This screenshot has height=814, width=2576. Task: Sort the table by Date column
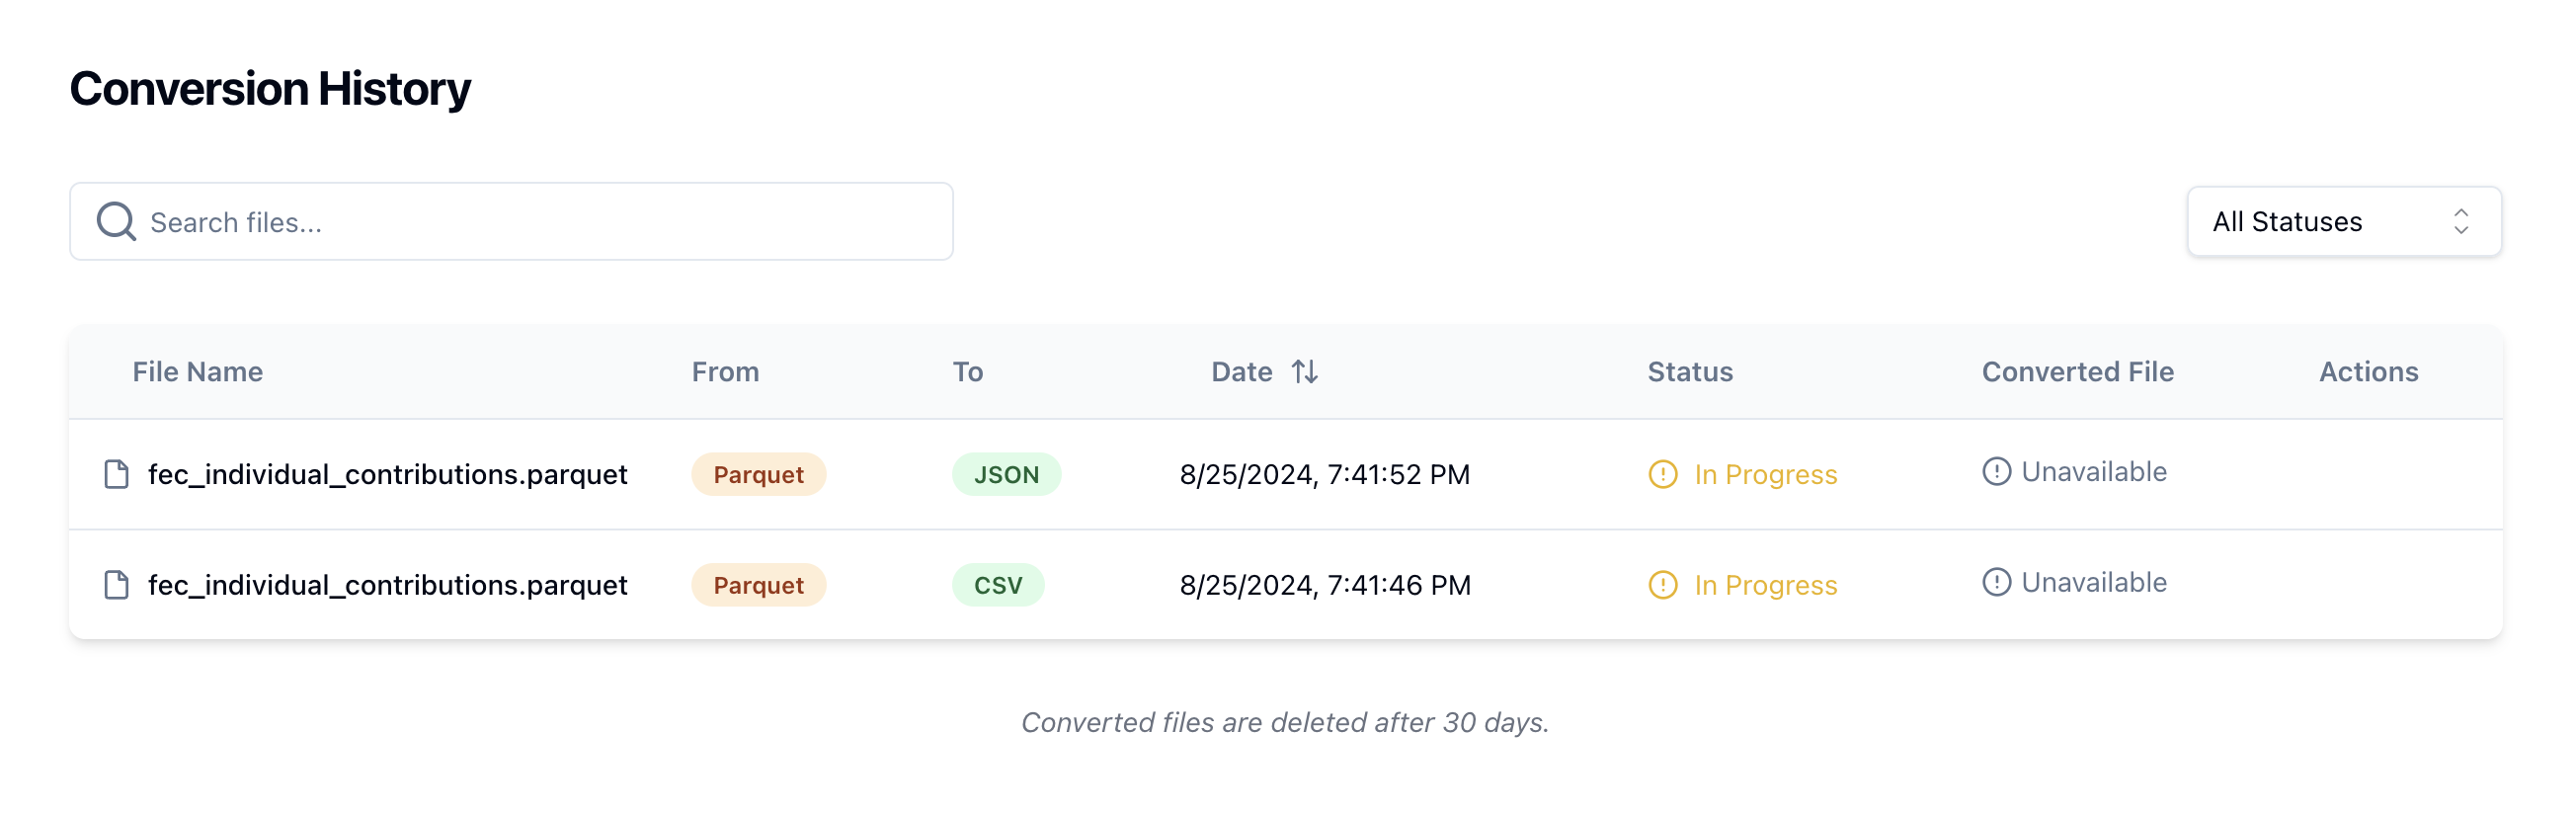[x=1242, y=372]
